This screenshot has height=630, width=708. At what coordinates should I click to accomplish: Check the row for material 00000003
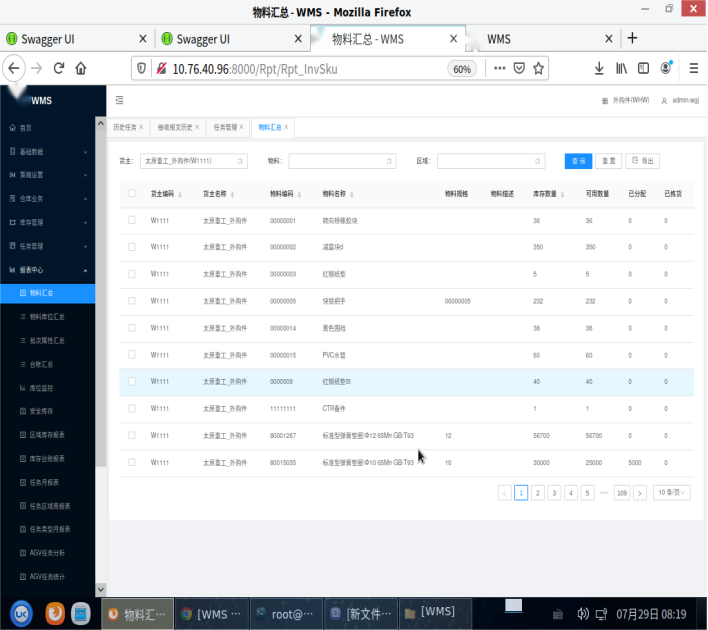coord(131,274)
